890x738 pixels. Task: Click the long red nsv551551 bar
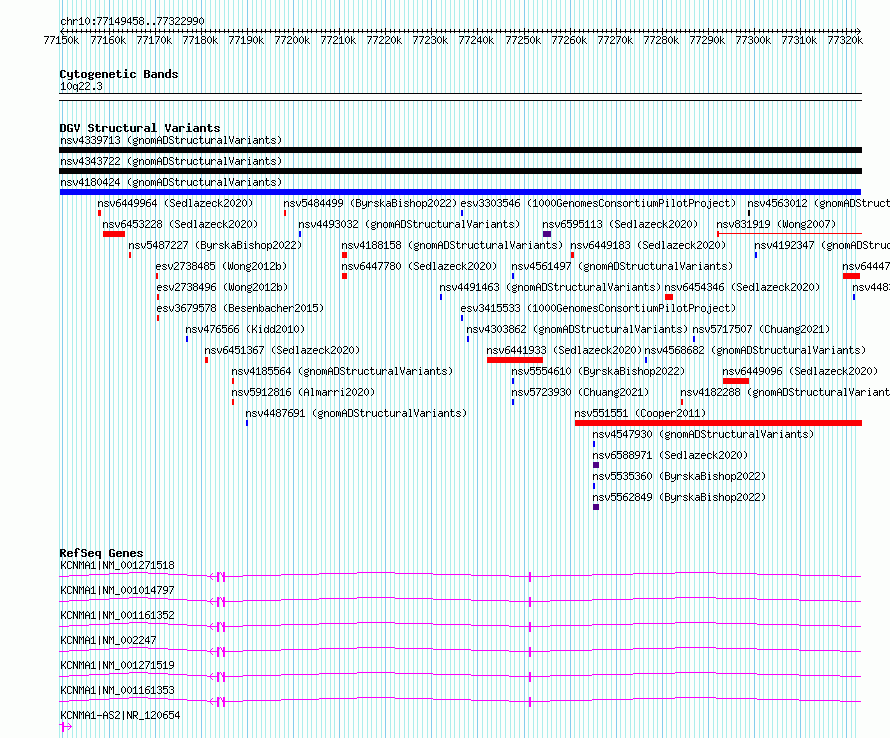(718, 423)
